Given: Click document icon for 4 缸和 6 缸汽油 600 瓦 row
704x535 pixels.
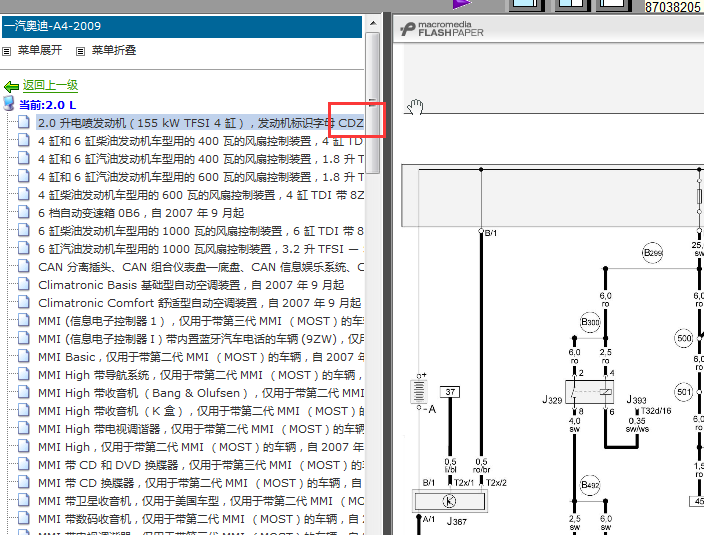Looking at the screenshot, I should [23, 176].
